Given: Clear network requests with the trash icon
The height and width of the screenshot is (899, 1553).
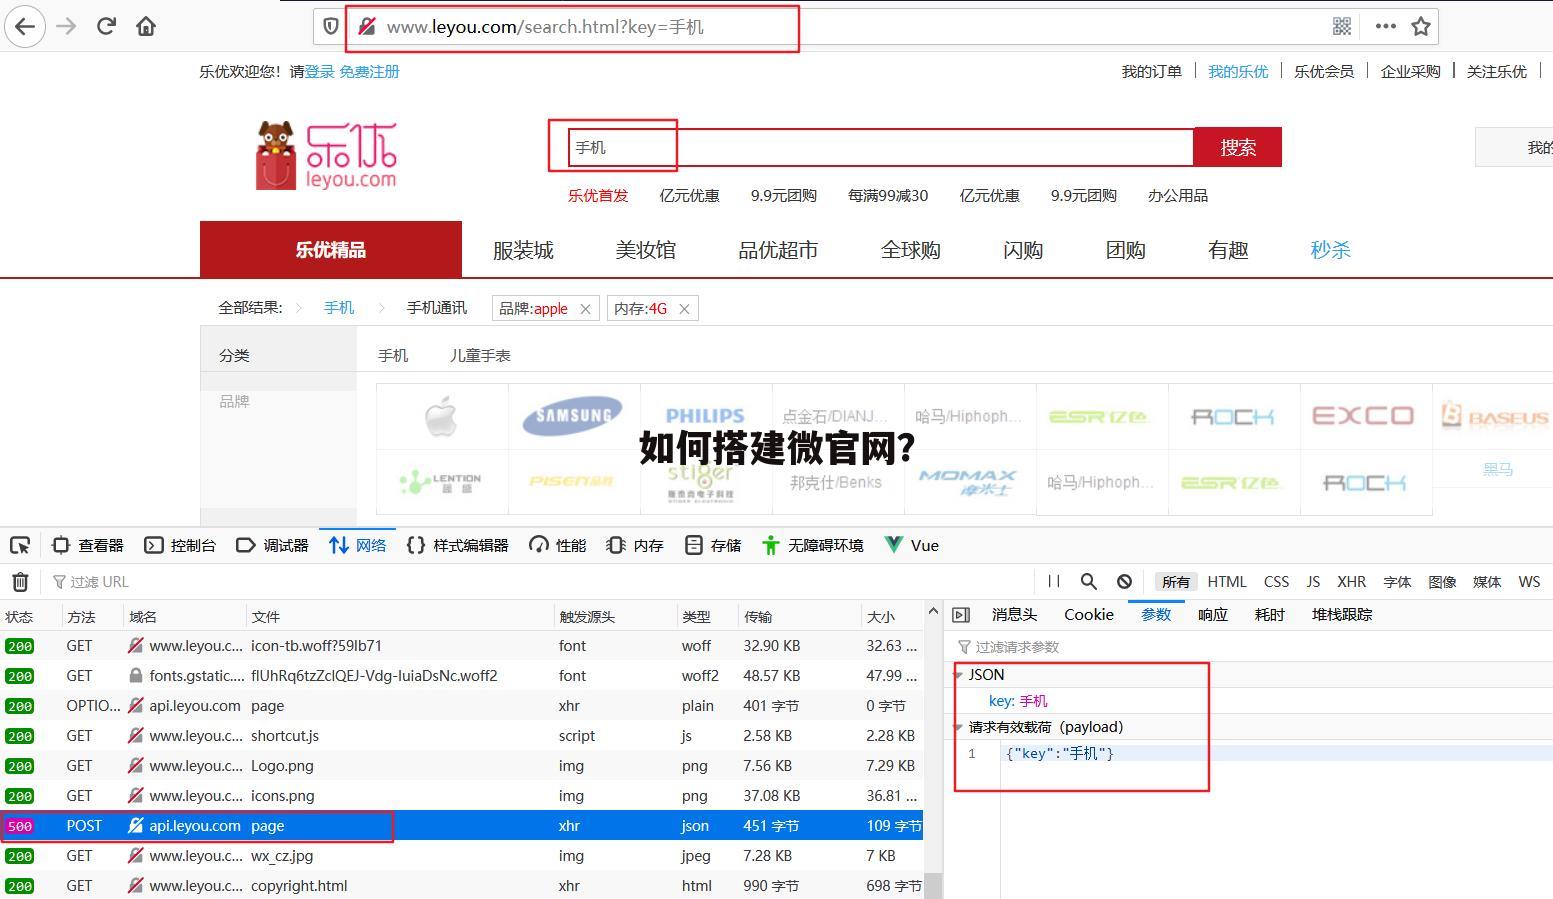Looking at the screenshot, I should coord(20,581).
